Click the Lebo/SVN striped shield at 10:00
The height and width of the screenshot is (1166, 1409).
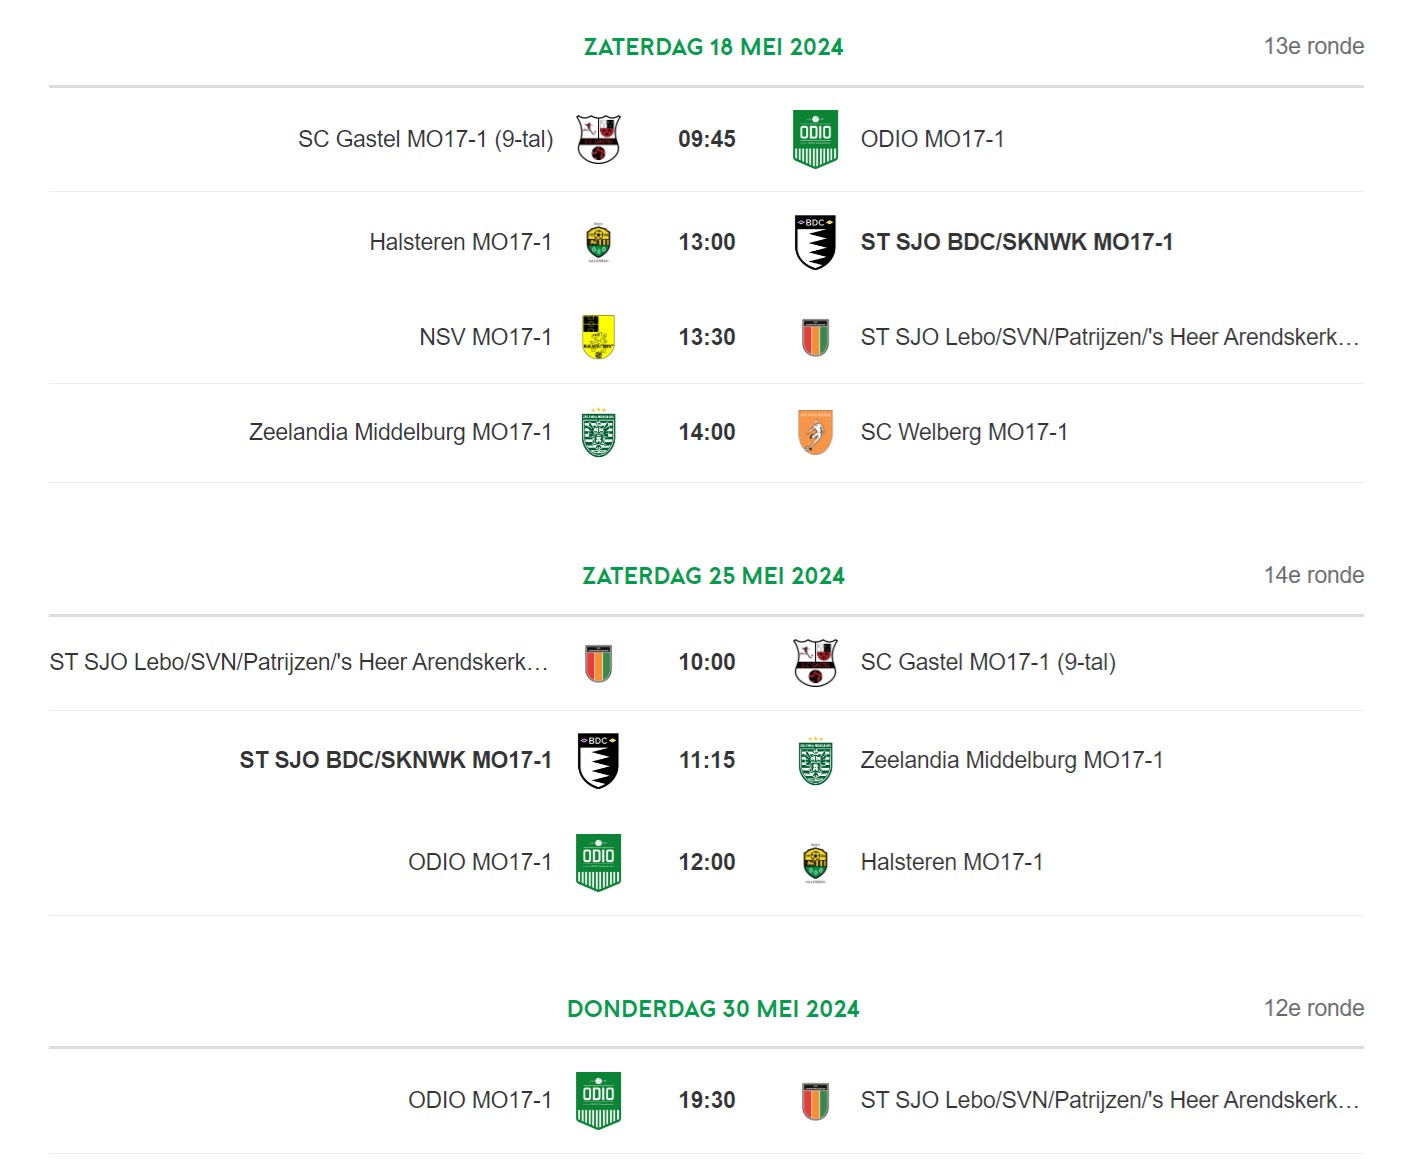[x=598, y=662]
